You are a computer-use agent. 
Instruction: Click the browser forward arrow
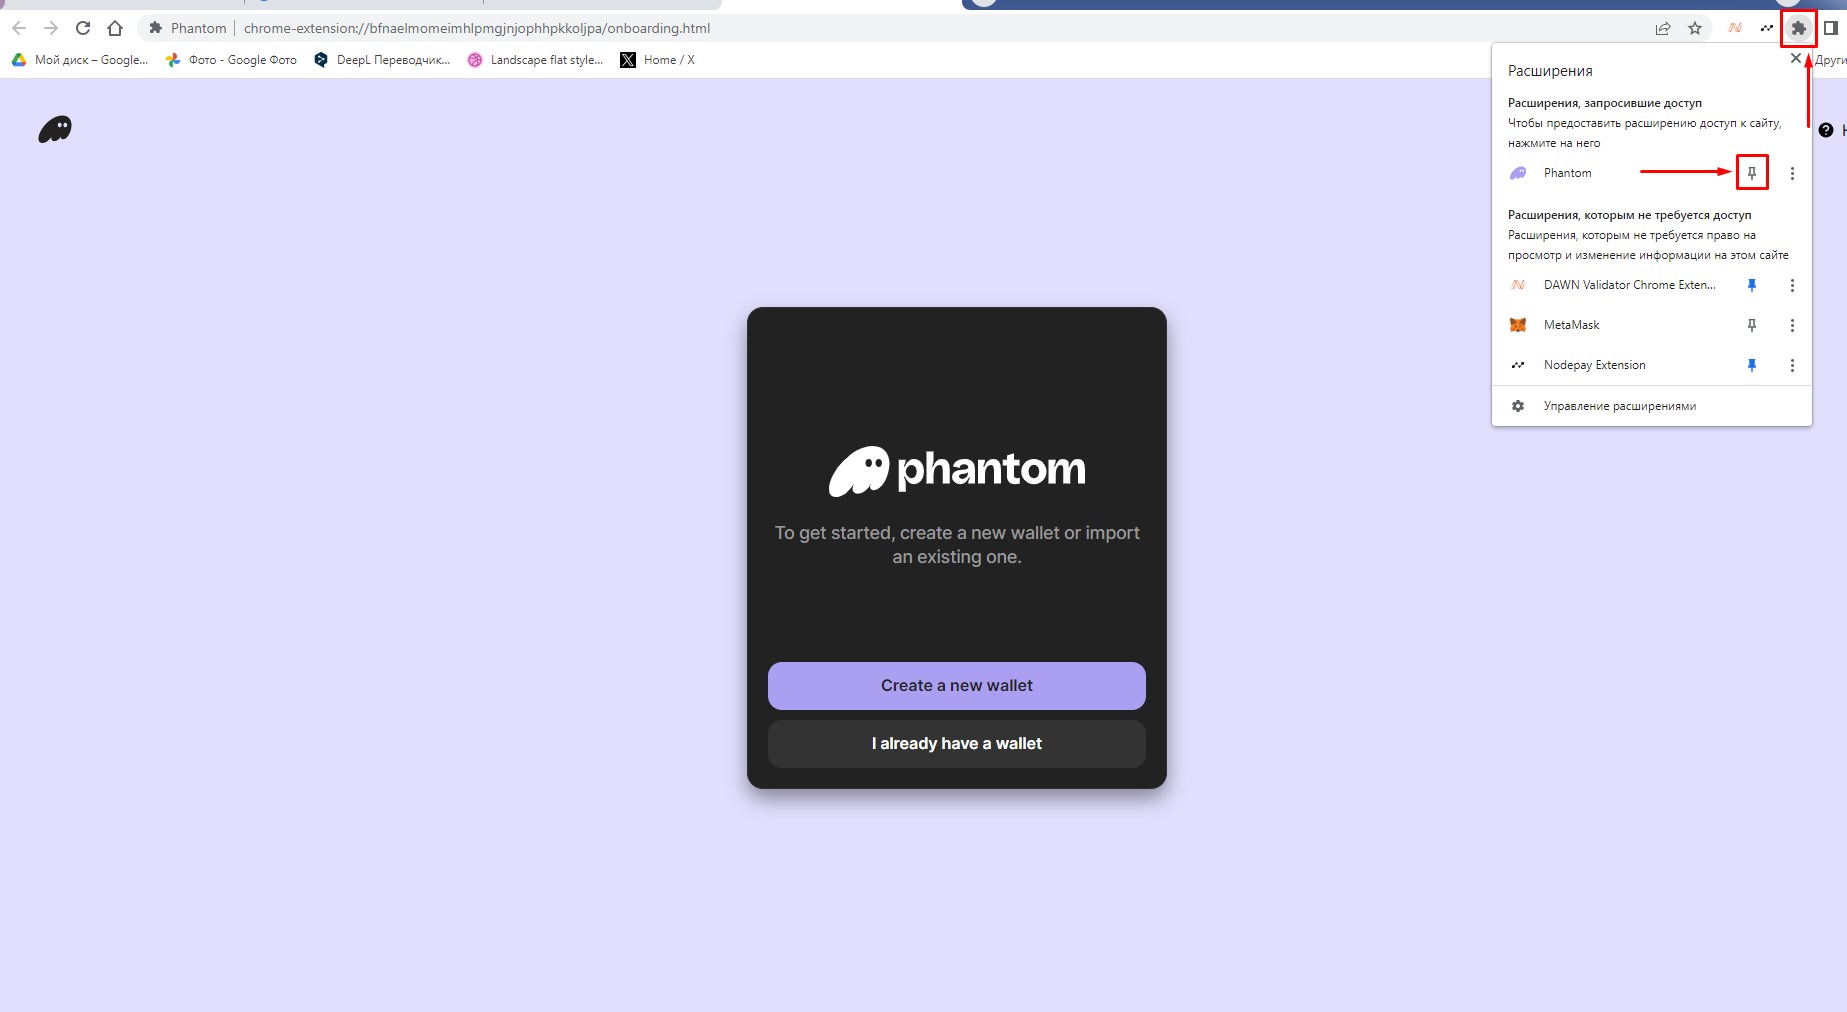[x=51, y=28]
